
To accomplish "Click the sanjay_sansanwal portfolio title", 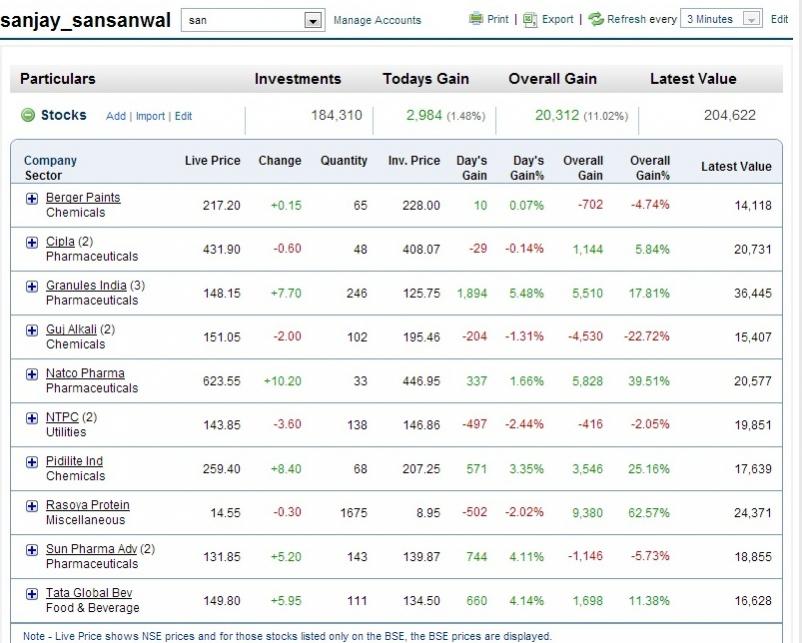I will click(x=85, y=20).
